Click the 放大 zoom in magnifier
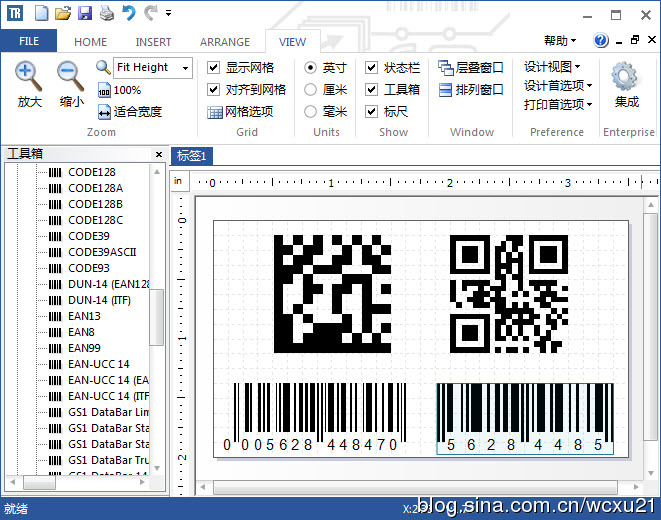Screen dimensions: 661x520 [x=29, y=76]
